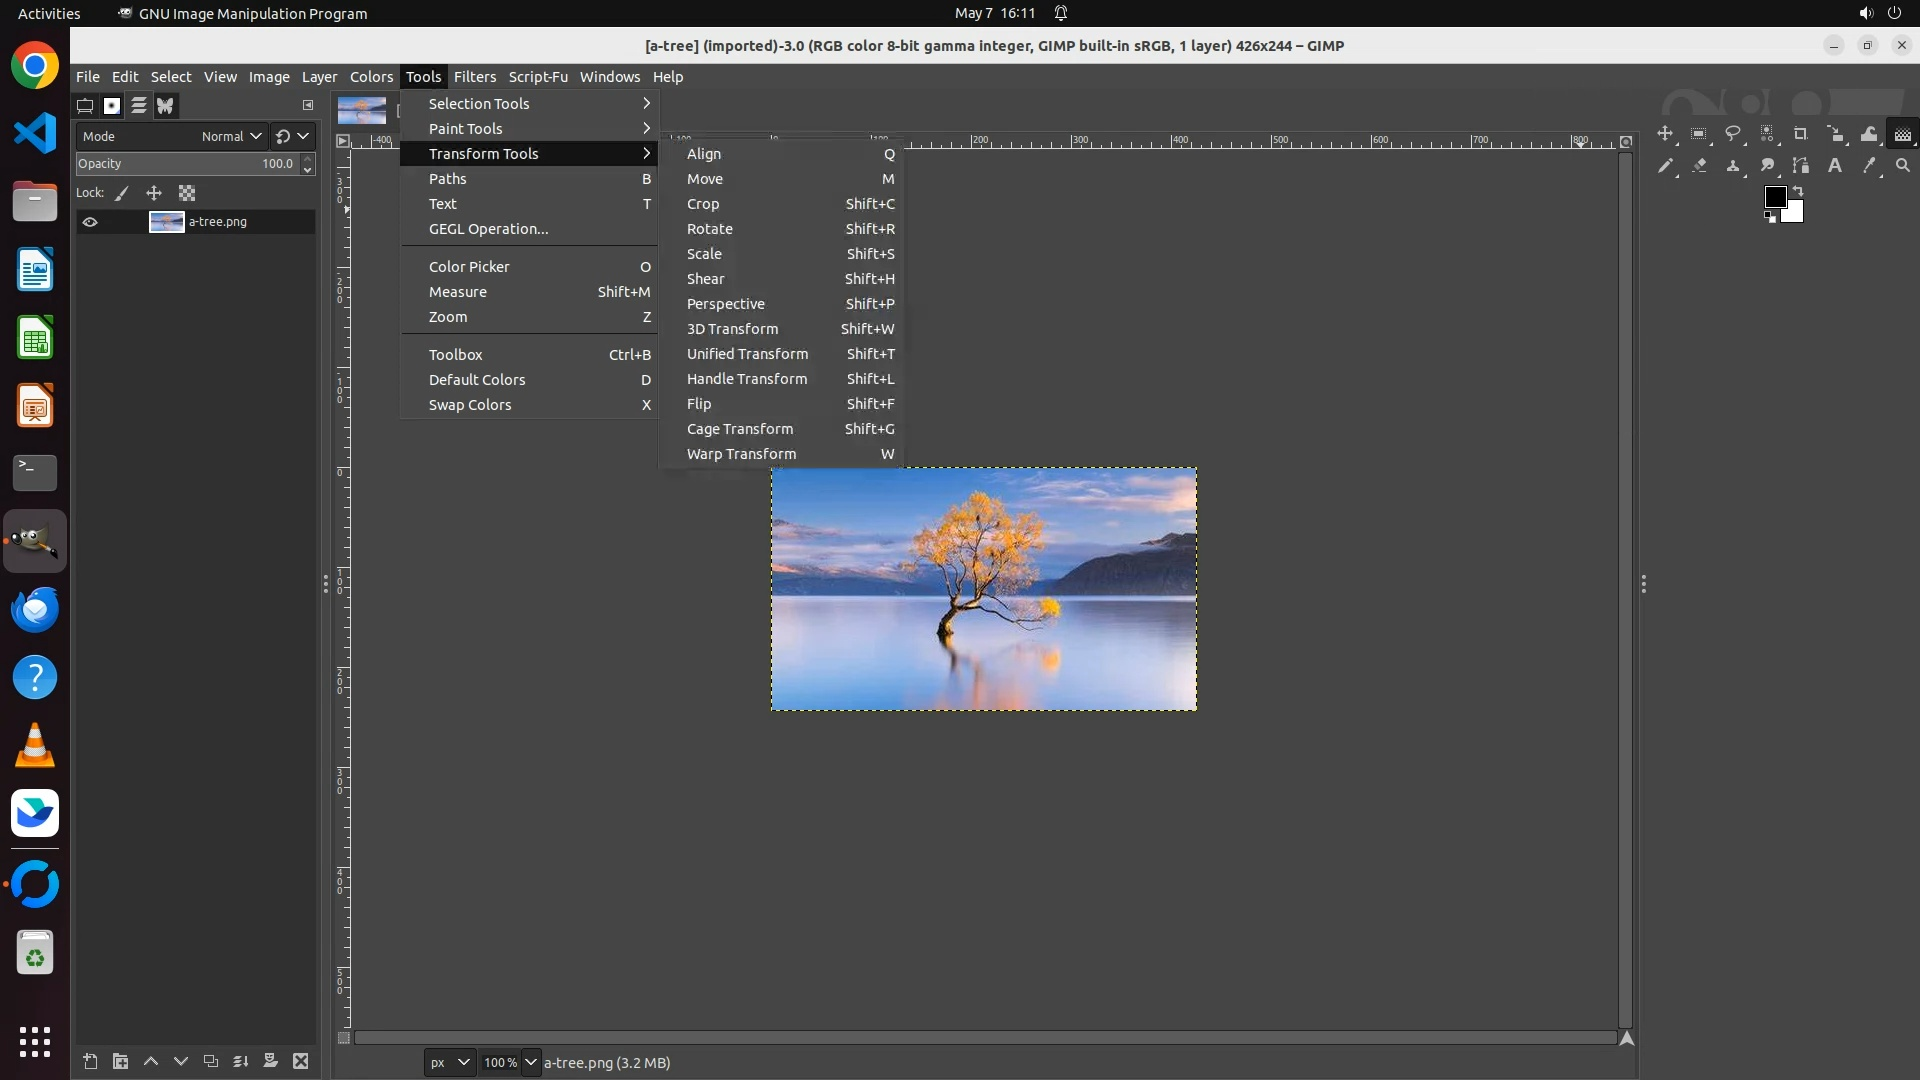Toggle lock pixels paintbrush icon
The image size is (1920, 1080).
pos(122,193)
